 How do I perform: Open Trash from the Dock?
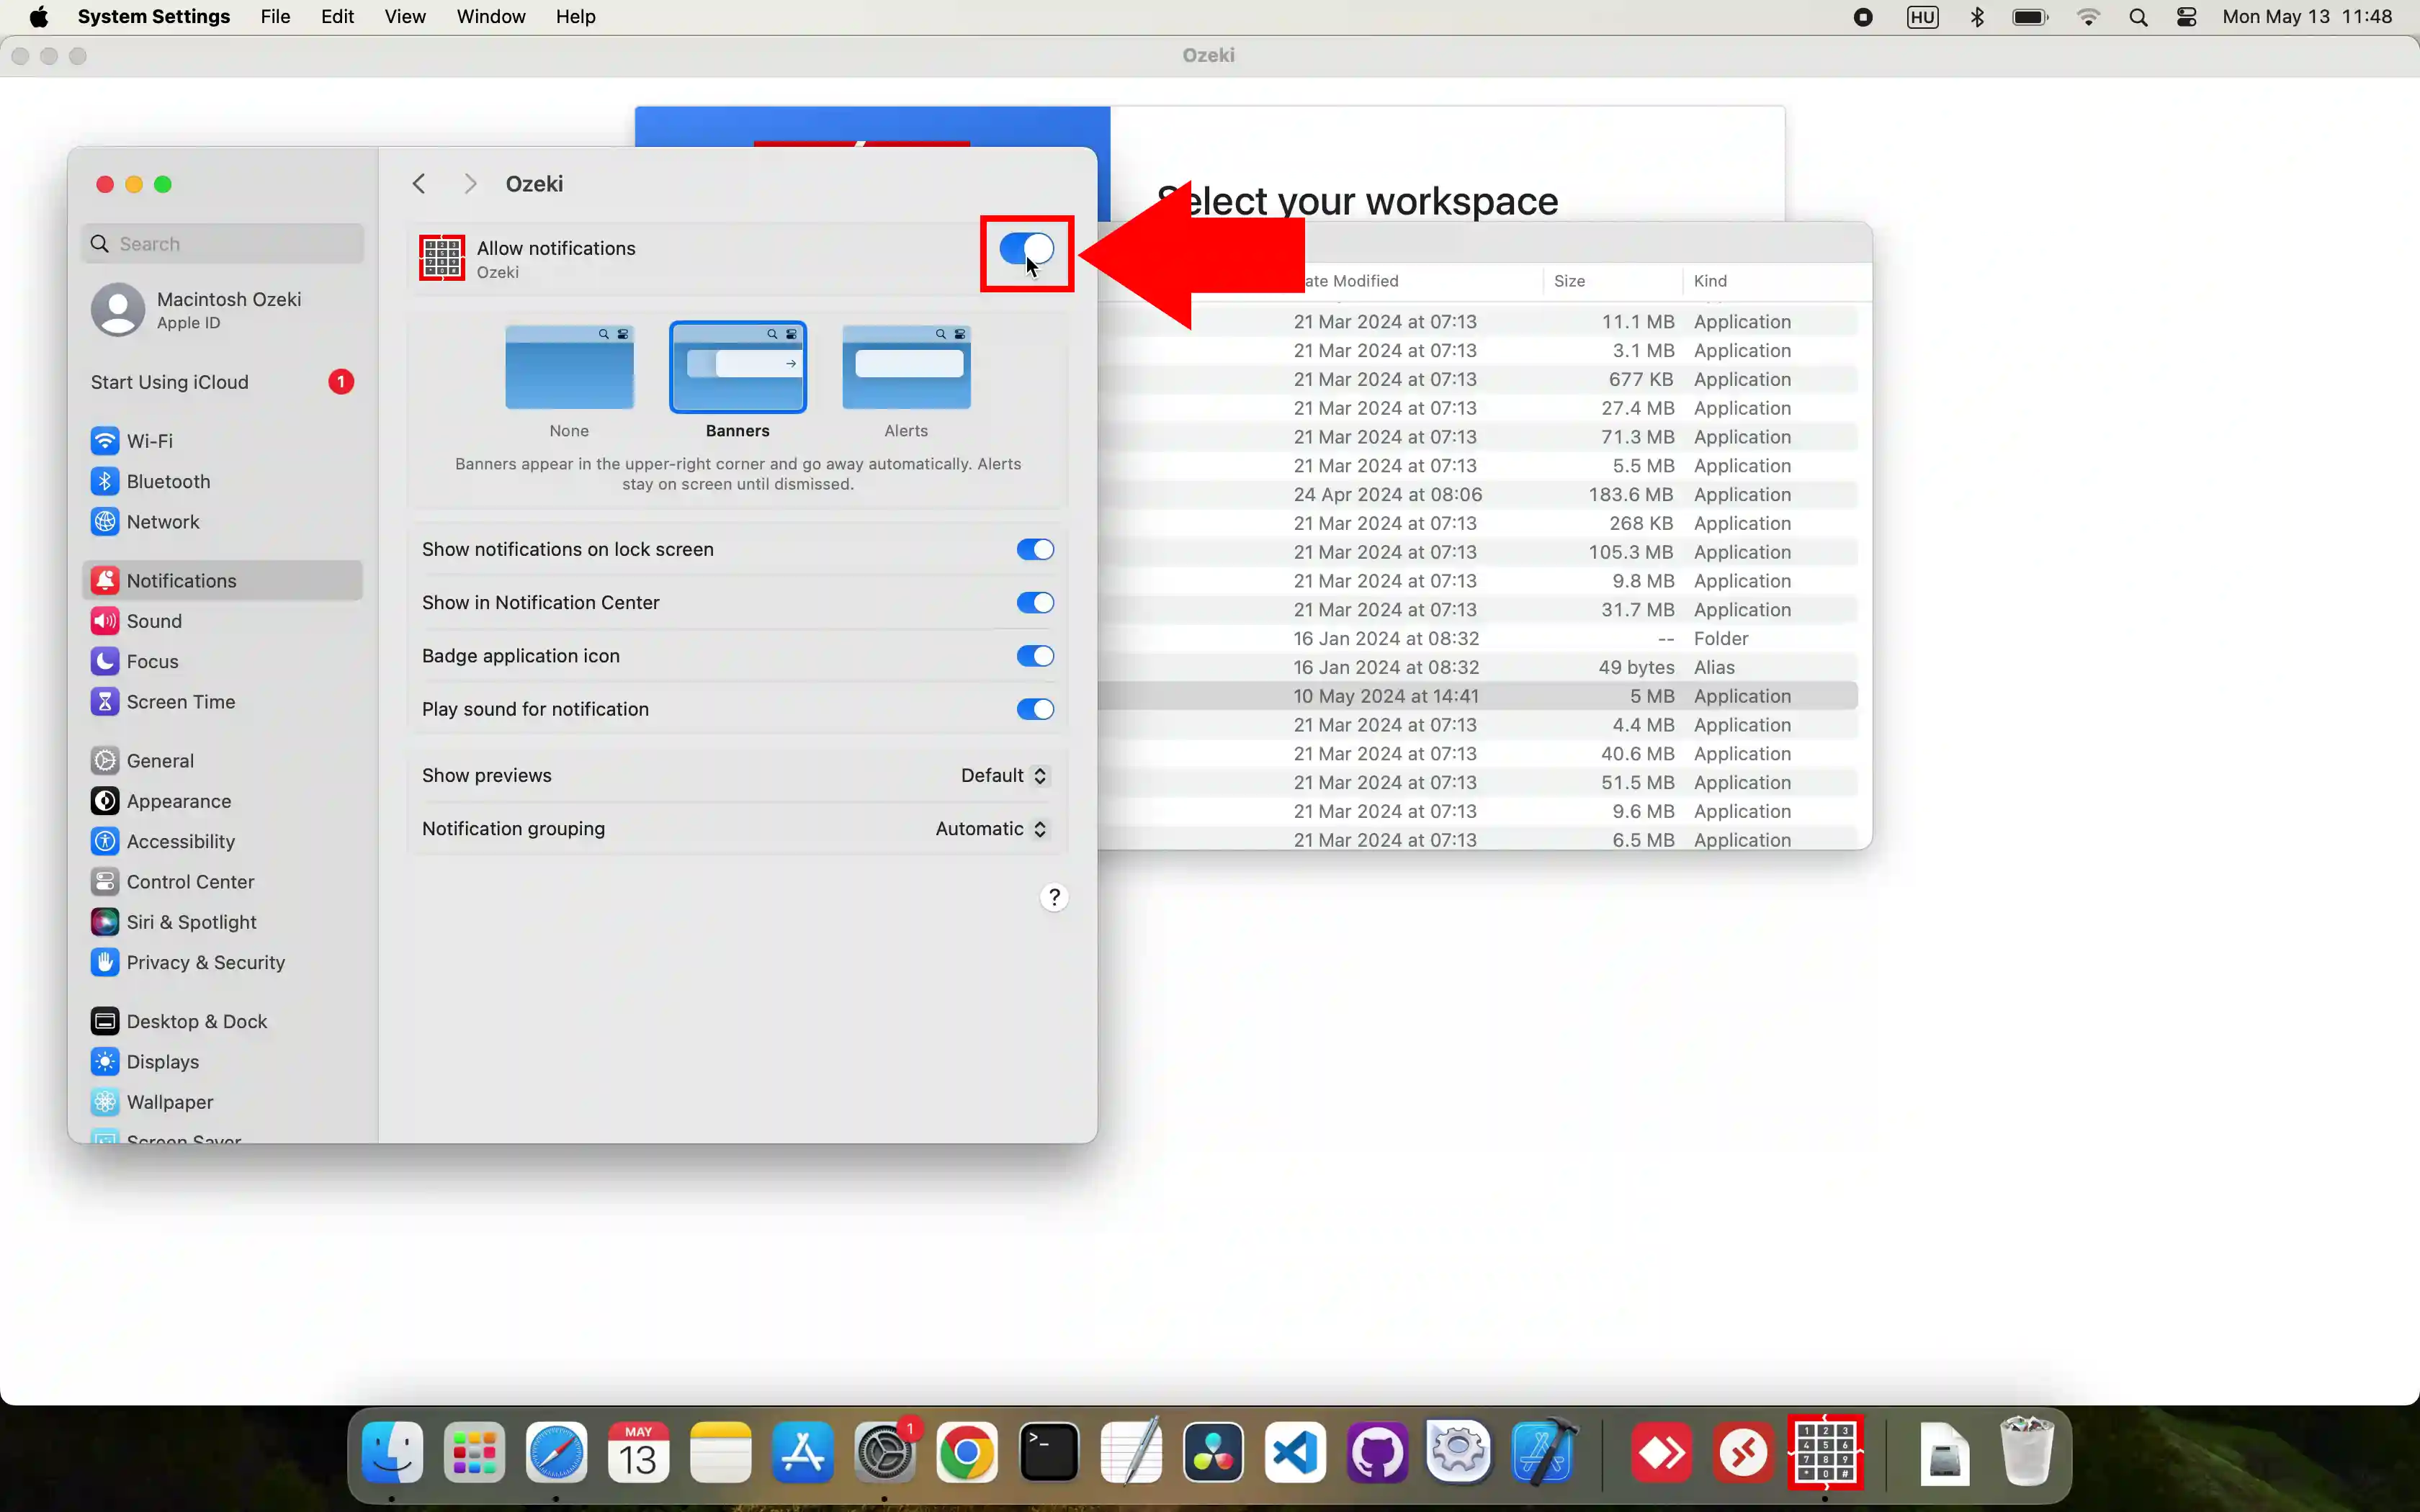click(2027, 1452)
